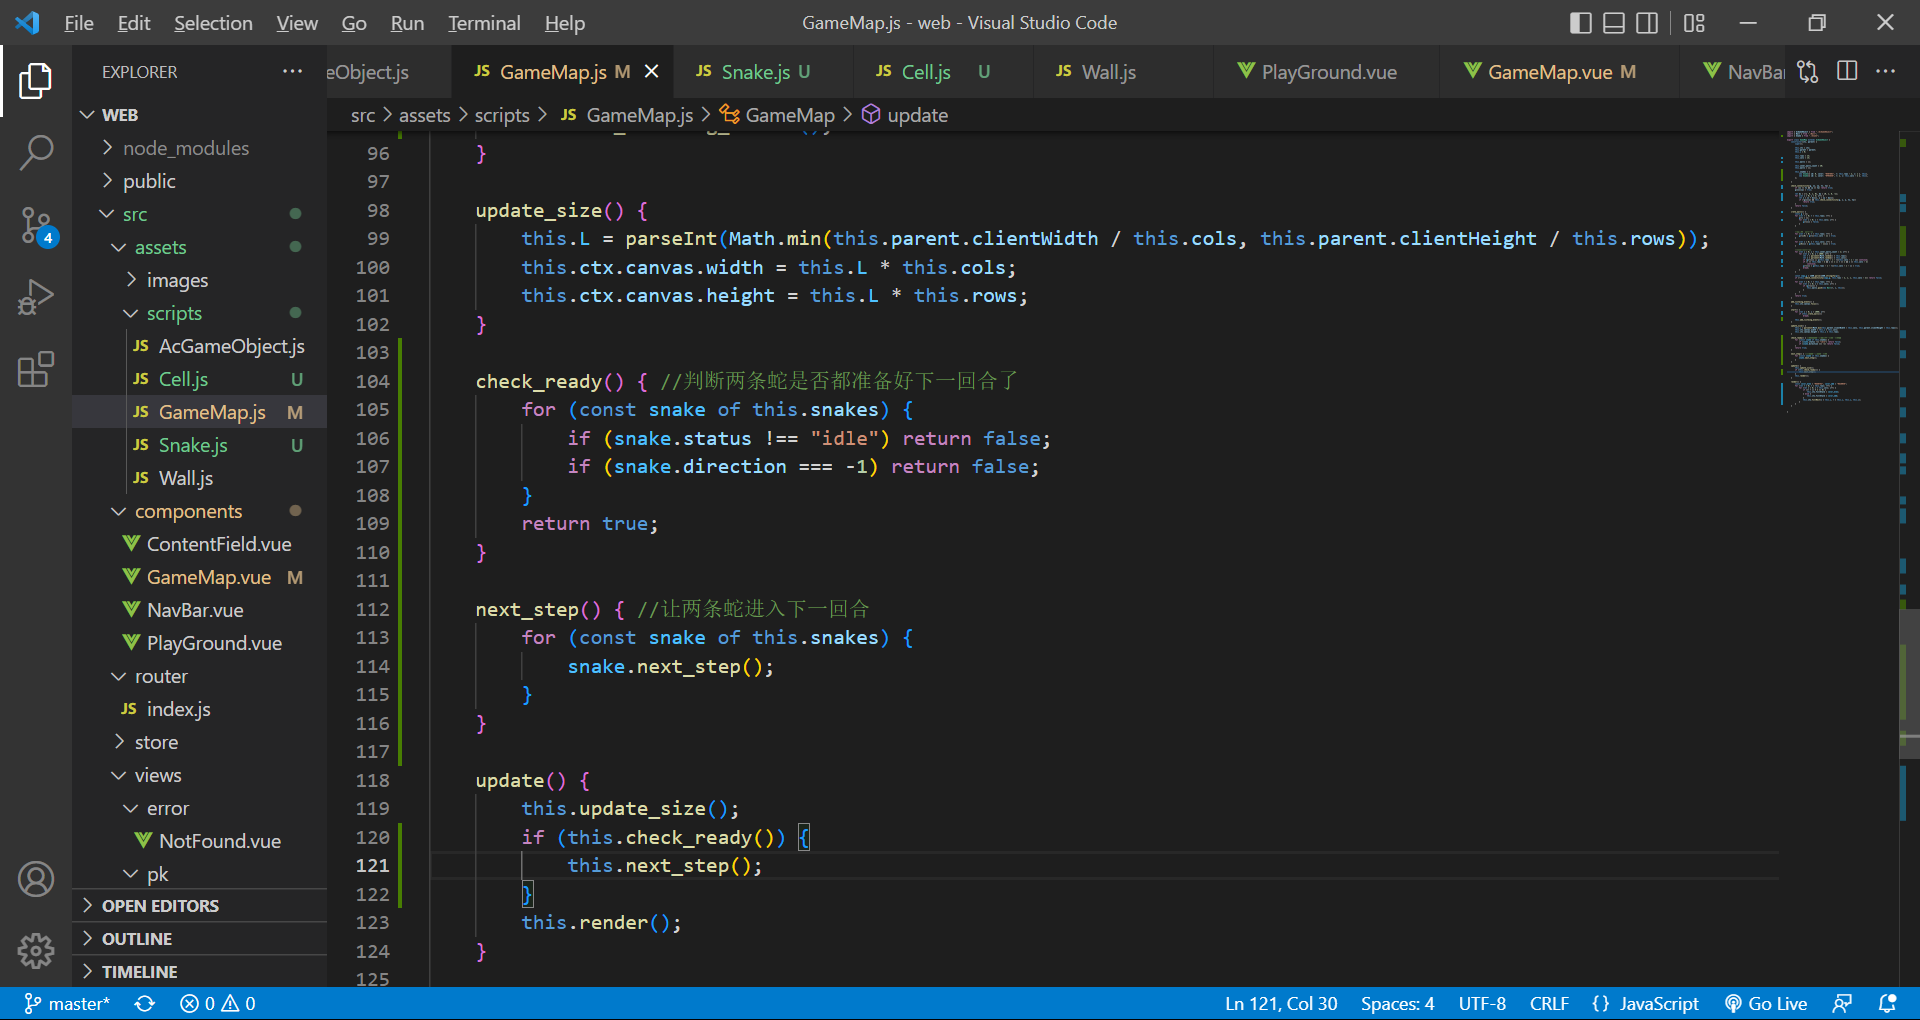Click GameMap class in the breadcrumb
The height and width of the screenshot is (1020, 1920).
pos(778,115)
